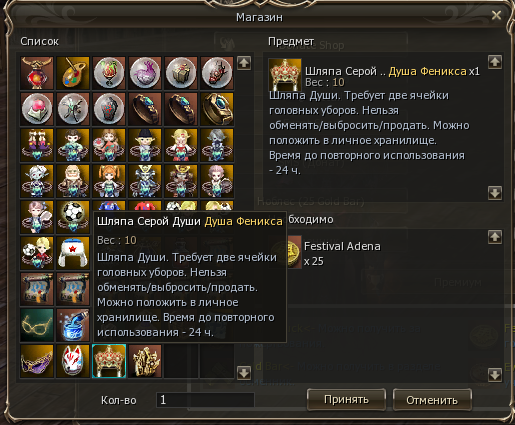
Task: Move item description panel down arrow
Action: [495, 193]
